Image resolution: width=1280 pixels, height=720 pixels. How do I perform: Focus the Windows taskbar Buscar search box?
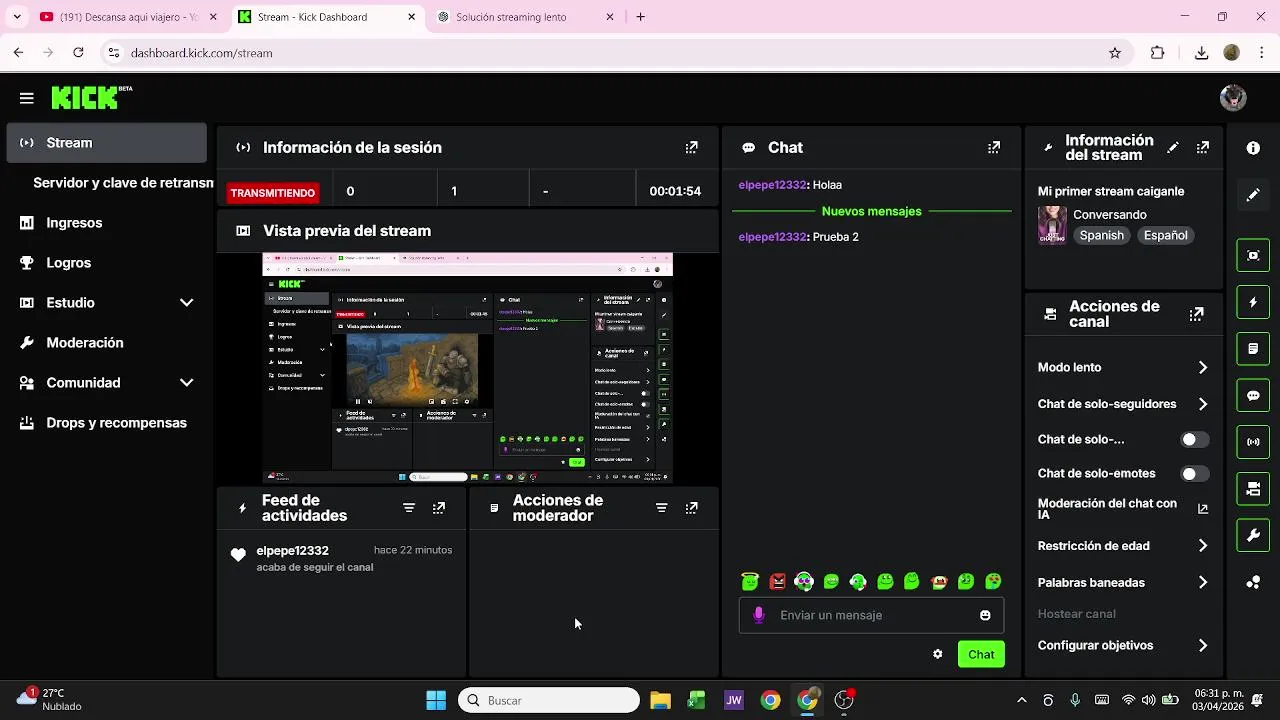(x=549, y=700)
